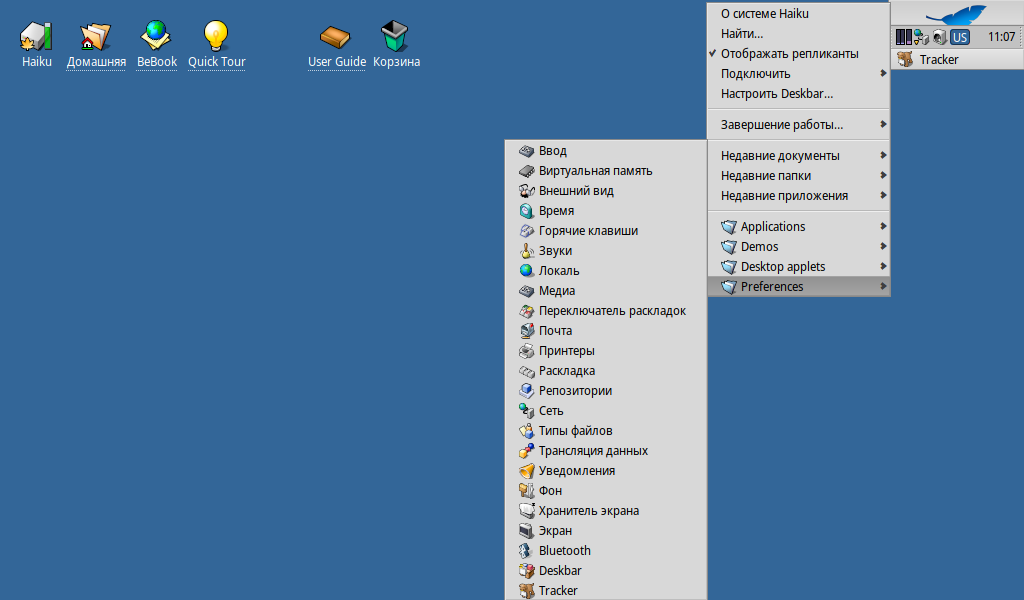Open the User Guide book icon
Screen dimensions: 1024x600
[336, 37]
